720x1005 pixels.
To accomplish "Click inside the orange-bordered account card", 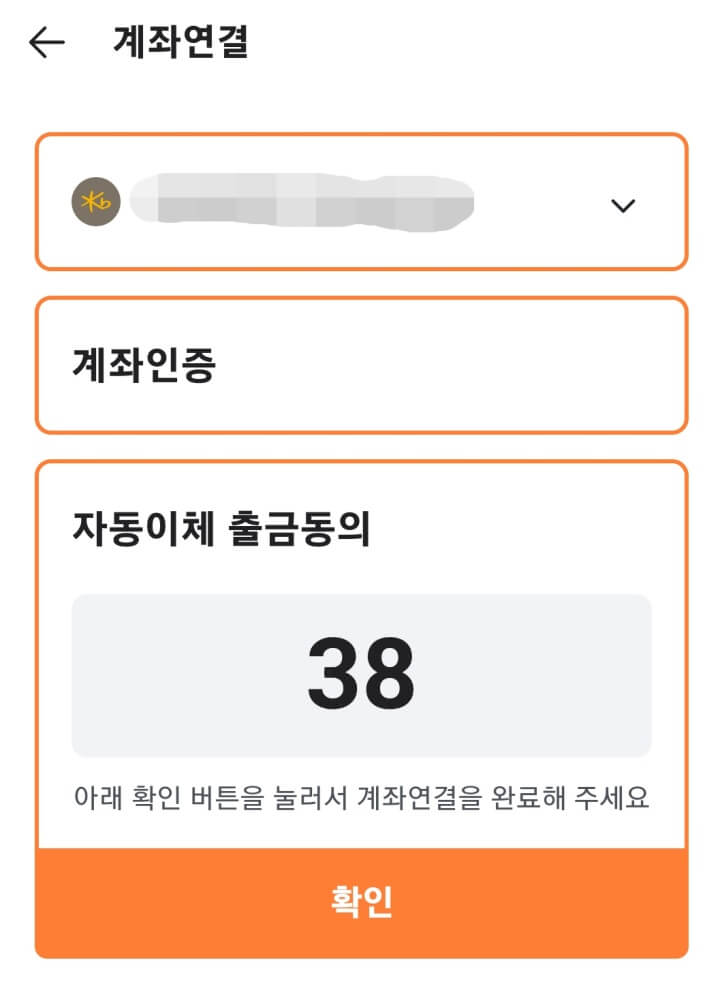I will coord(360,200).
